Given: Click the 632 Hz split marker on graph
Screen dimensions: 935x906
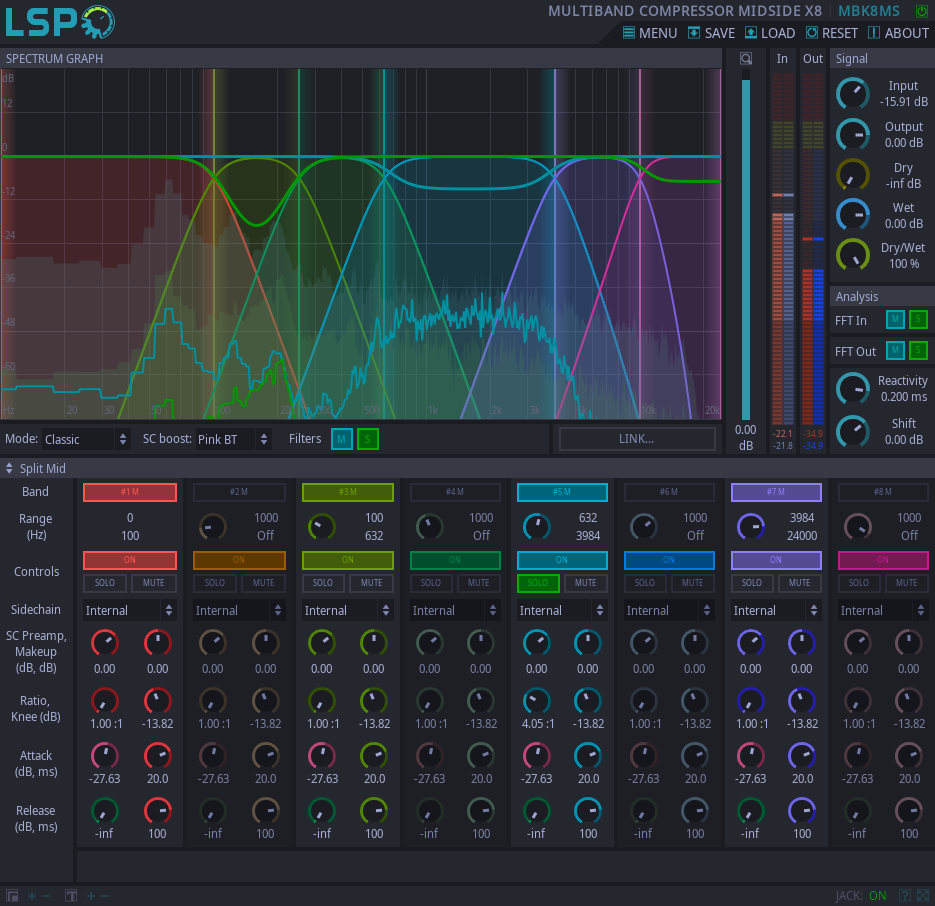Looking at the screenshot, I should coord(383,245).
